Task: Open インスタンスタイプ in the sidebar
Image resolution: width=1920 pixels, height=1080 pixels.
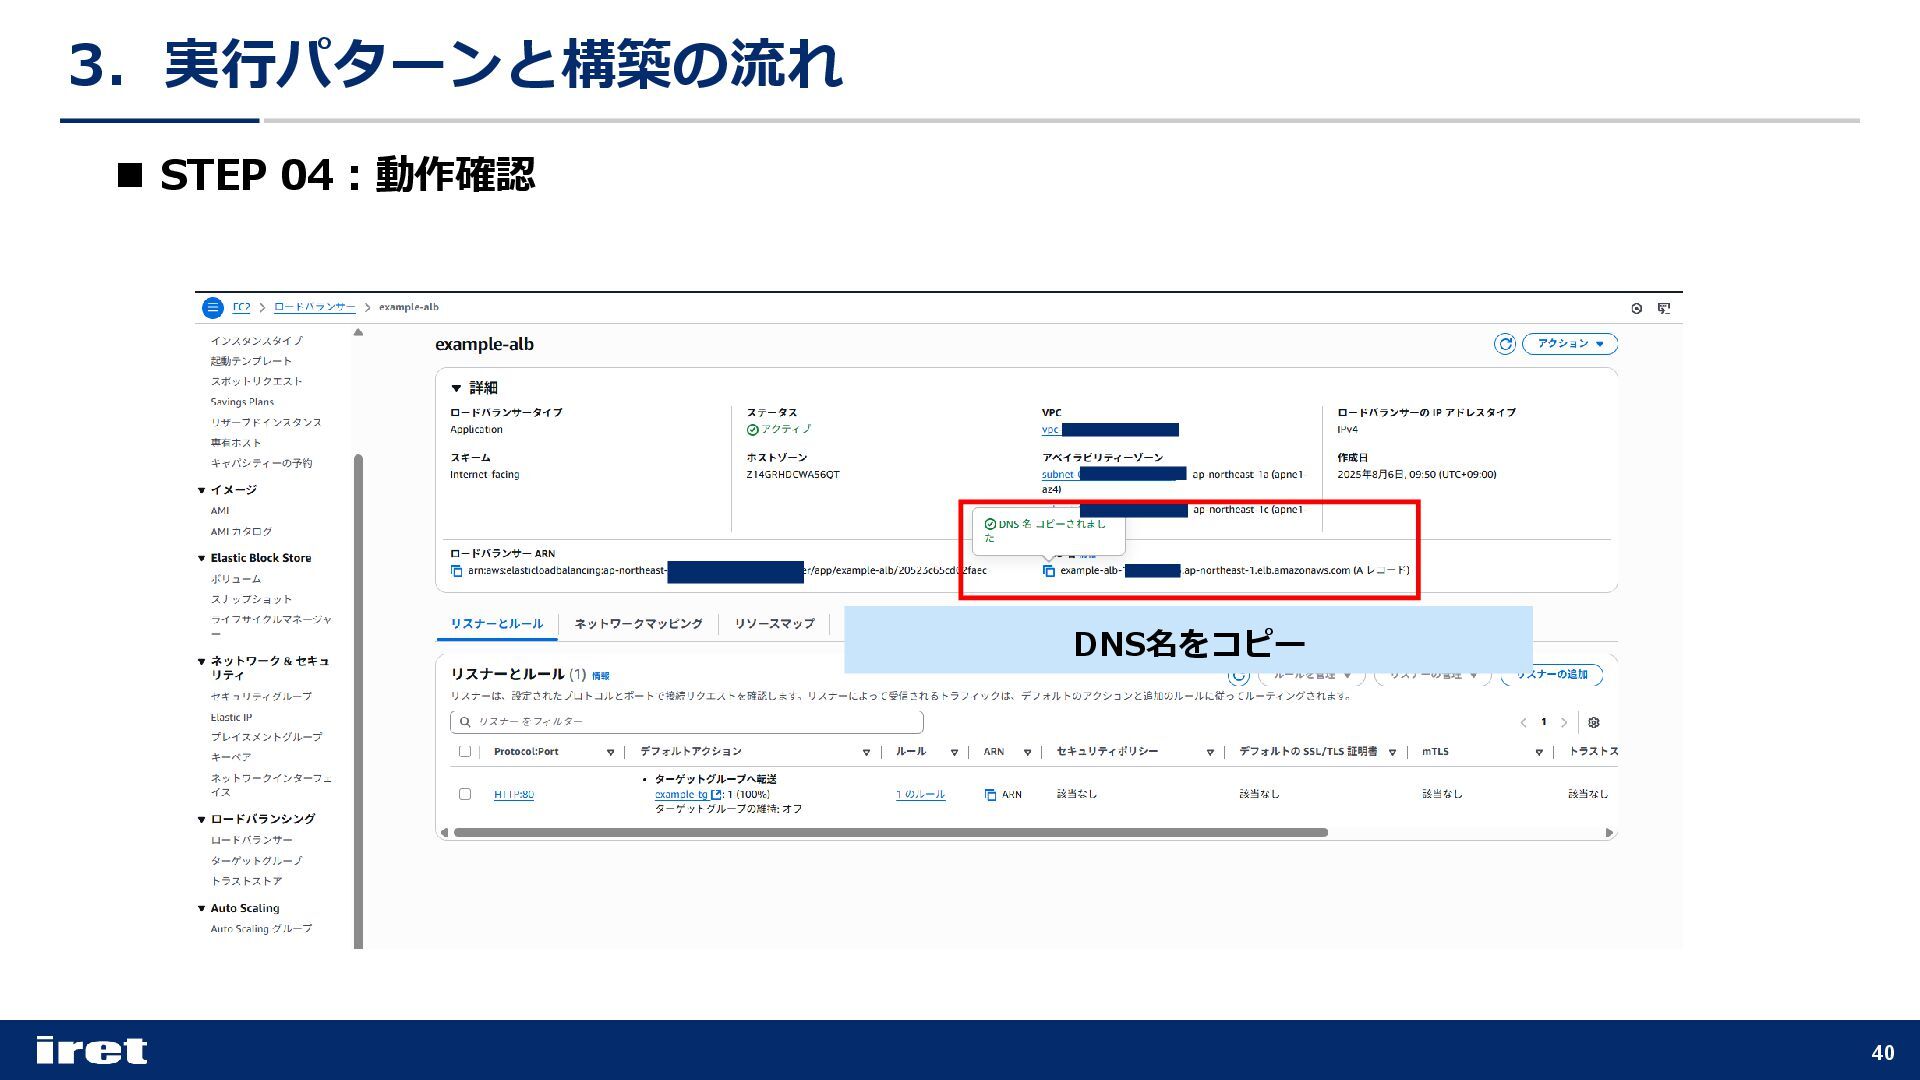Action: pos(257,341)
